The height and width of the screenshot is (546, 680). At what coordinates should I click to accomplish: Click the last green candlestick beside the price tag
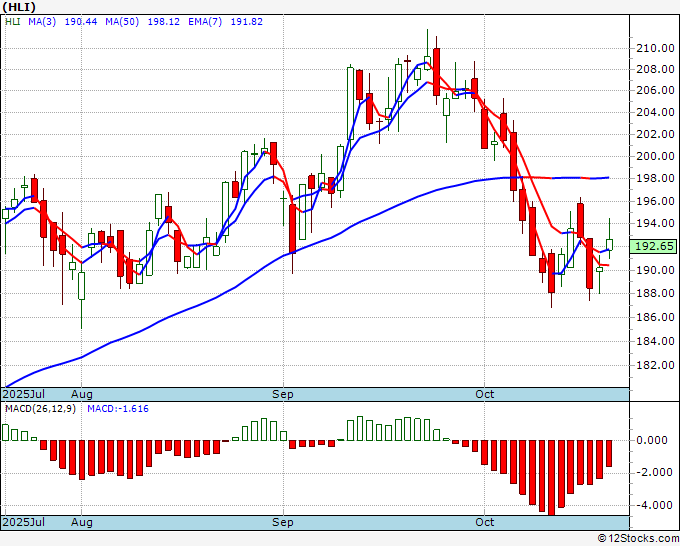pyautogui.click(x=609, y=244)
